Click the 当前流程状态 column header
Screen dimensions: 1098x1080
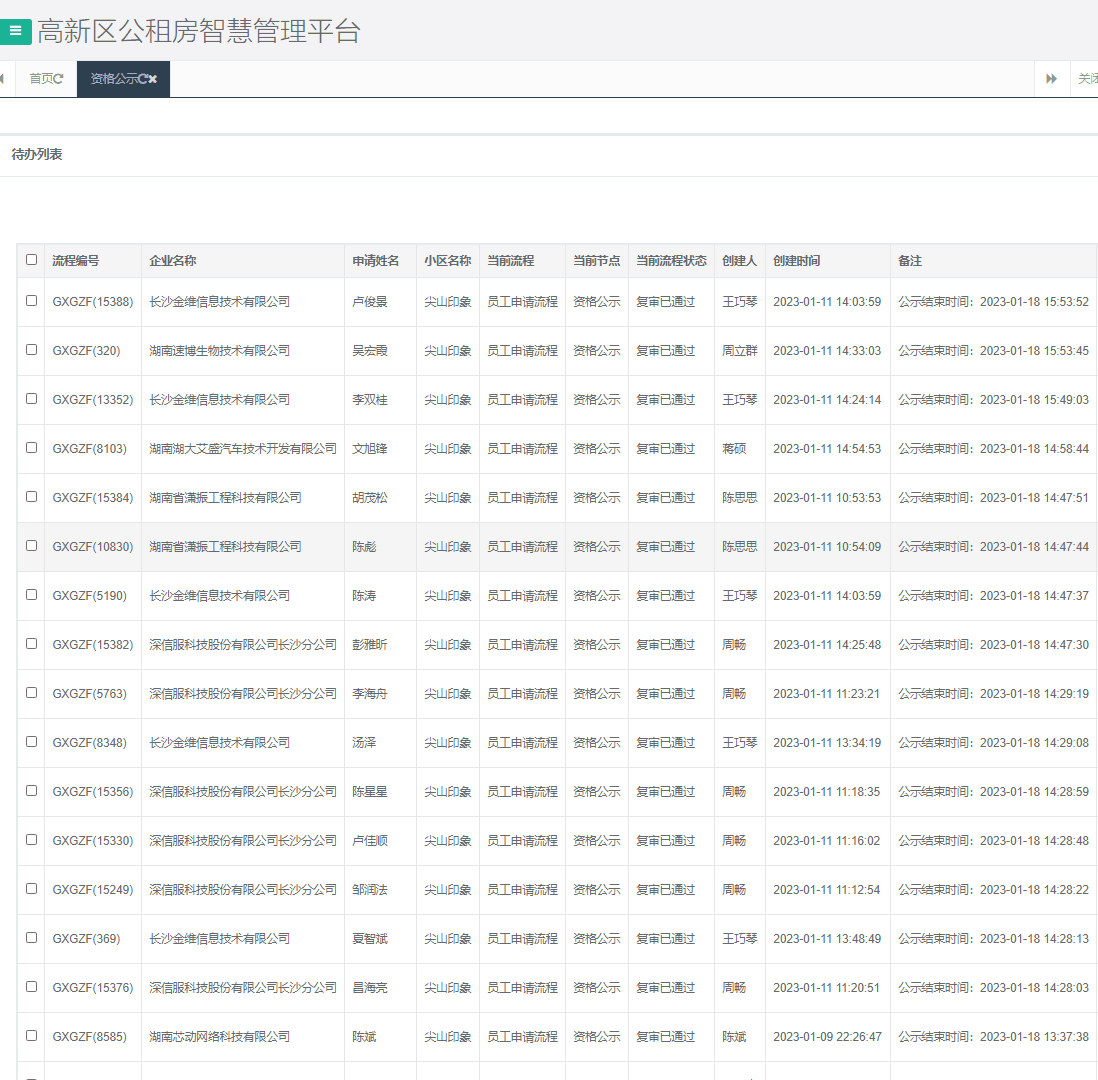tap(671, 261)
